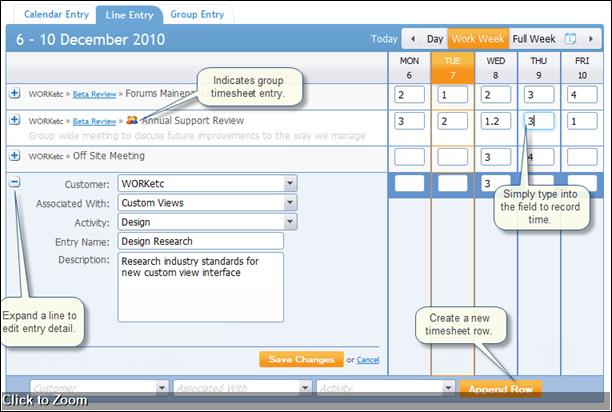Expand the Off Site Meeting row
The width and height of the screenshot is (612, 412).
[15, 156]
